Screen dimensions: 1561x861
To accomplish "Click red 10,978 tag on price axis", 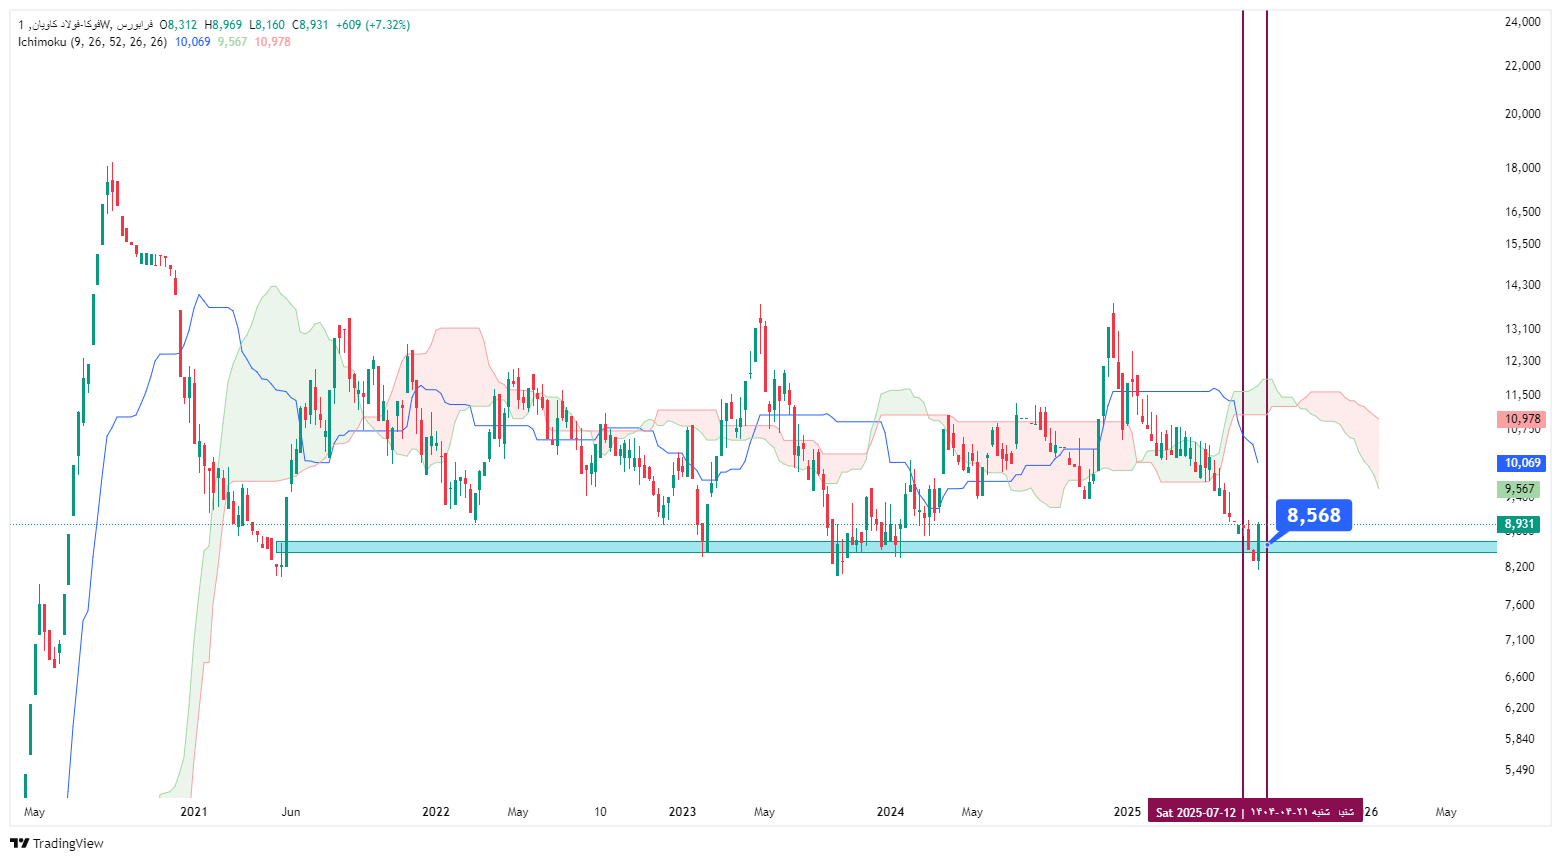I will point(1522,420).
